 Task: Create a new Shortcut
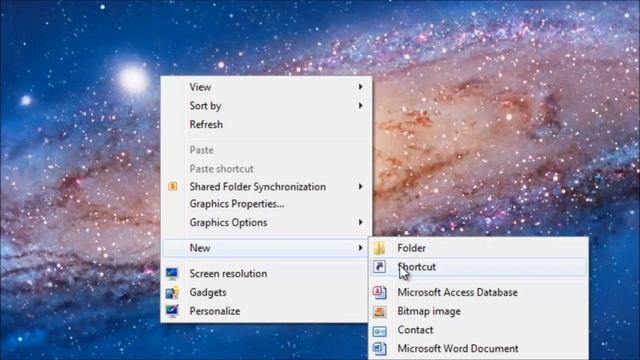478,267
